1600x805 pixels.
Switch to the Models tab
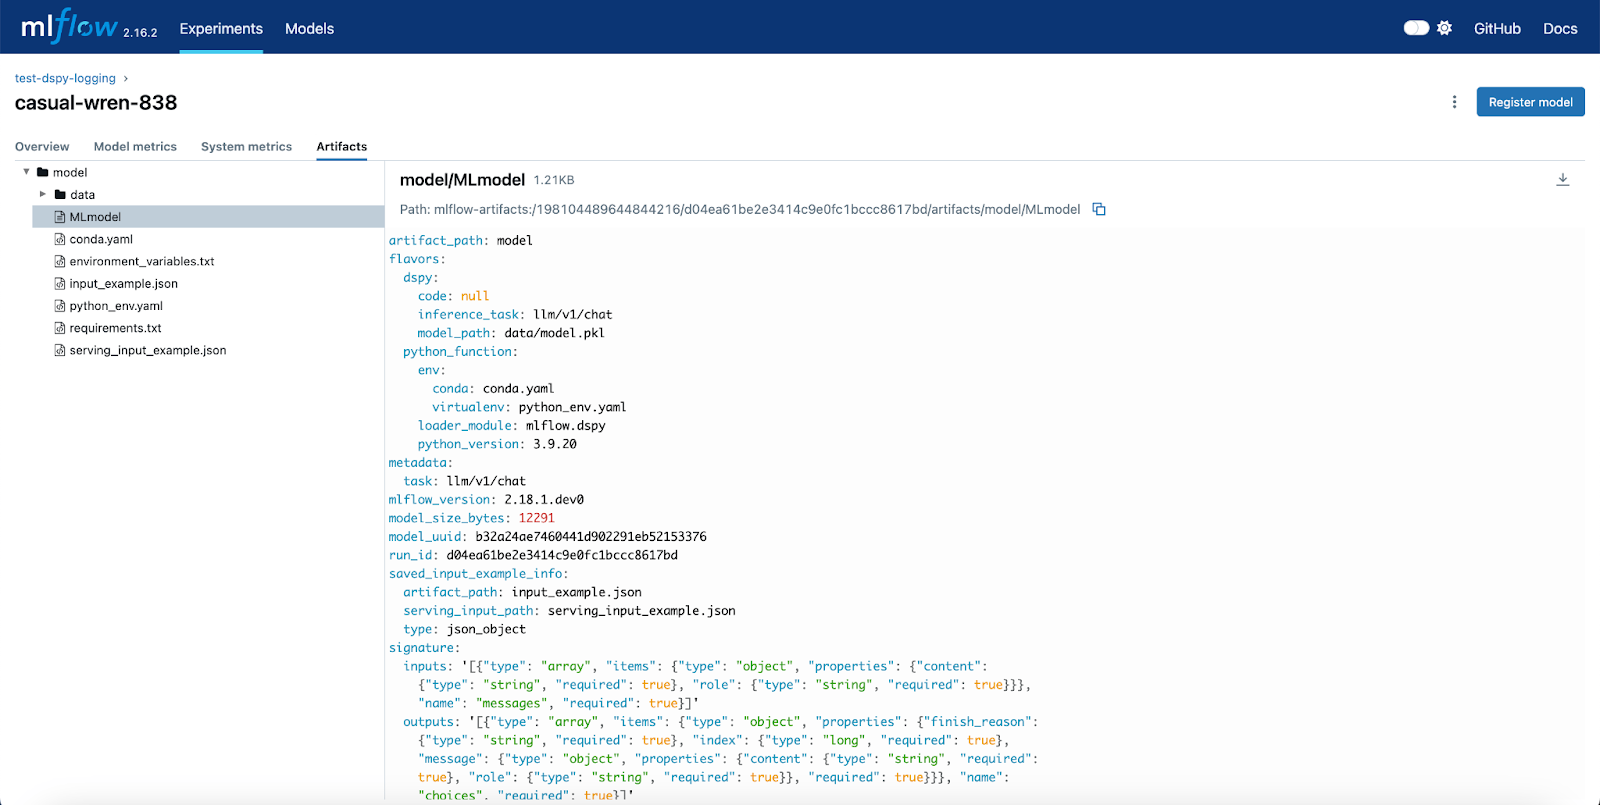click(309, 29)
